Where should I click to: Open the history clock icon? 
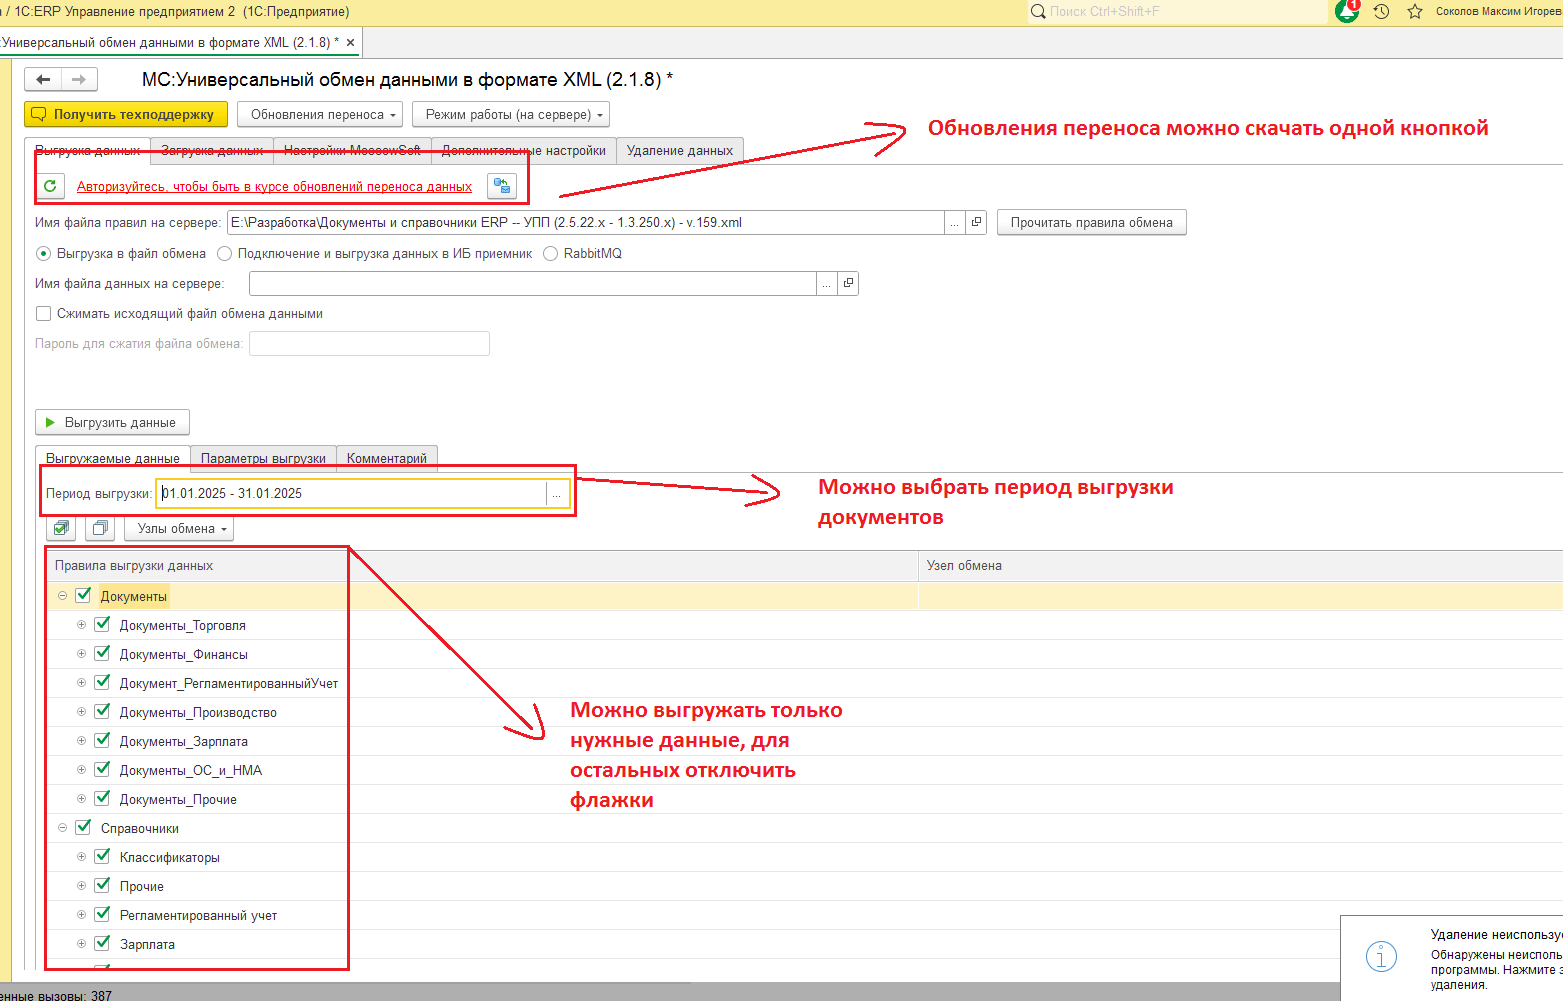(x=1381, y=11)
